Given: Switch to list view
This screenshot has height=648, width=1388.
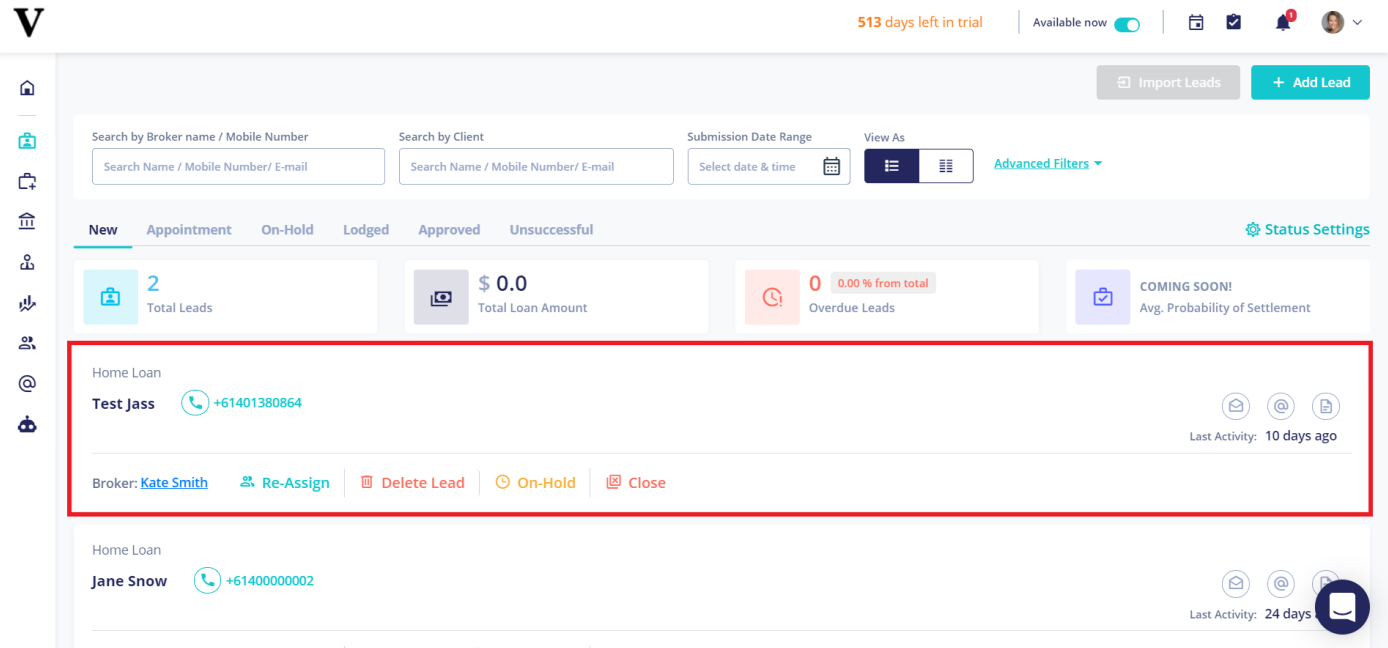Looking at the screenshot, I should (x=892, y=166).
